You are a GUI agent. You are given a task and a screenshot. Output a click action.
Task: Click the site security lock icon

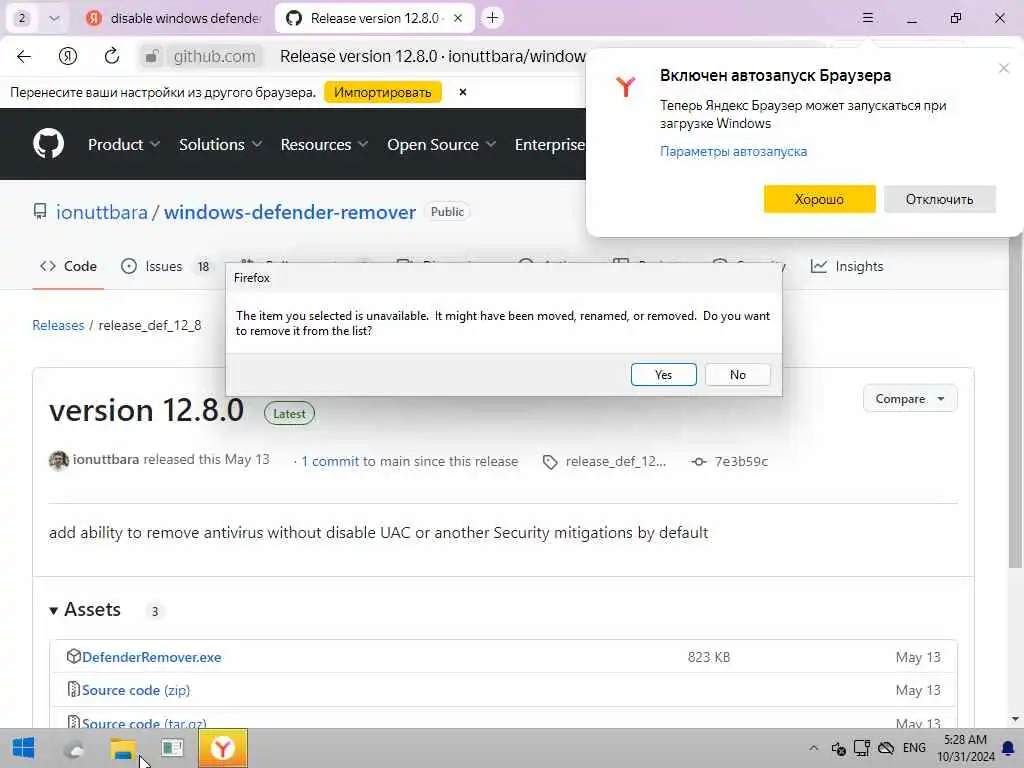[x=152, y=56]
